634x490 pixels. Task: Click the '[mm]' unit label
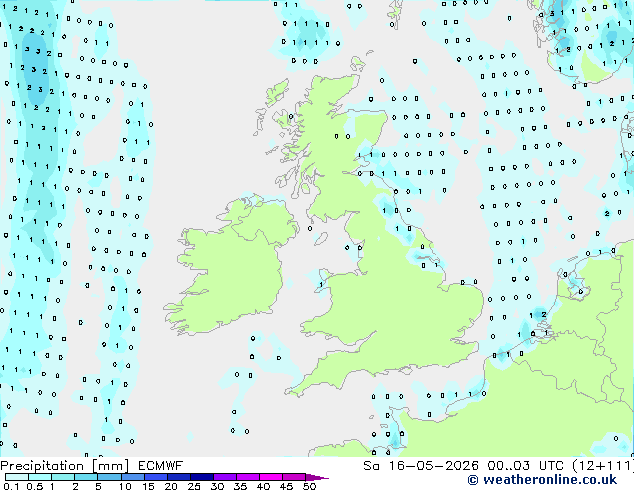tap(111, 466)
